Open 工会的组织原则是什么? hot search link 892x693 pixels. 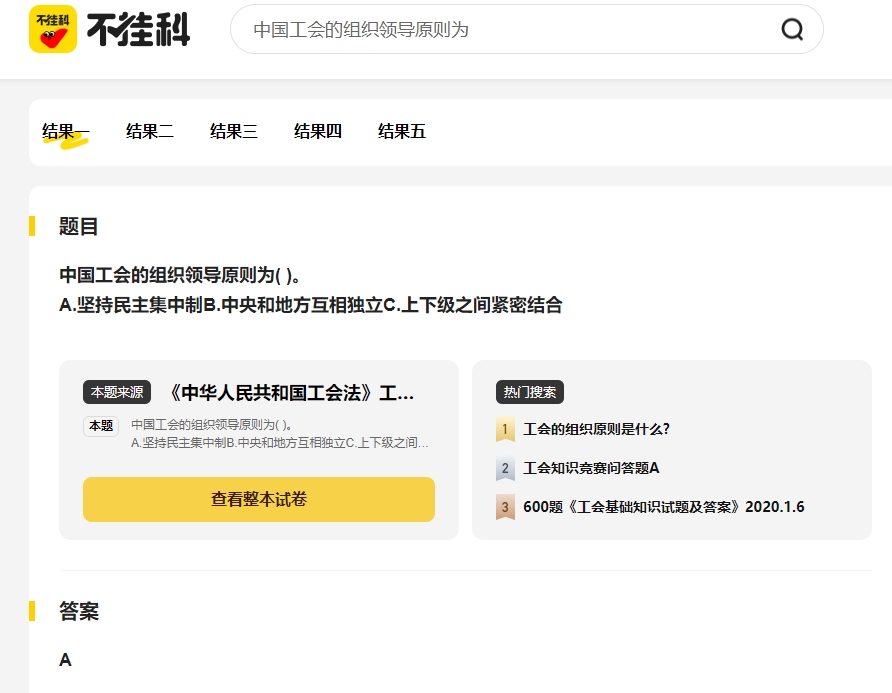click(596, 429)
